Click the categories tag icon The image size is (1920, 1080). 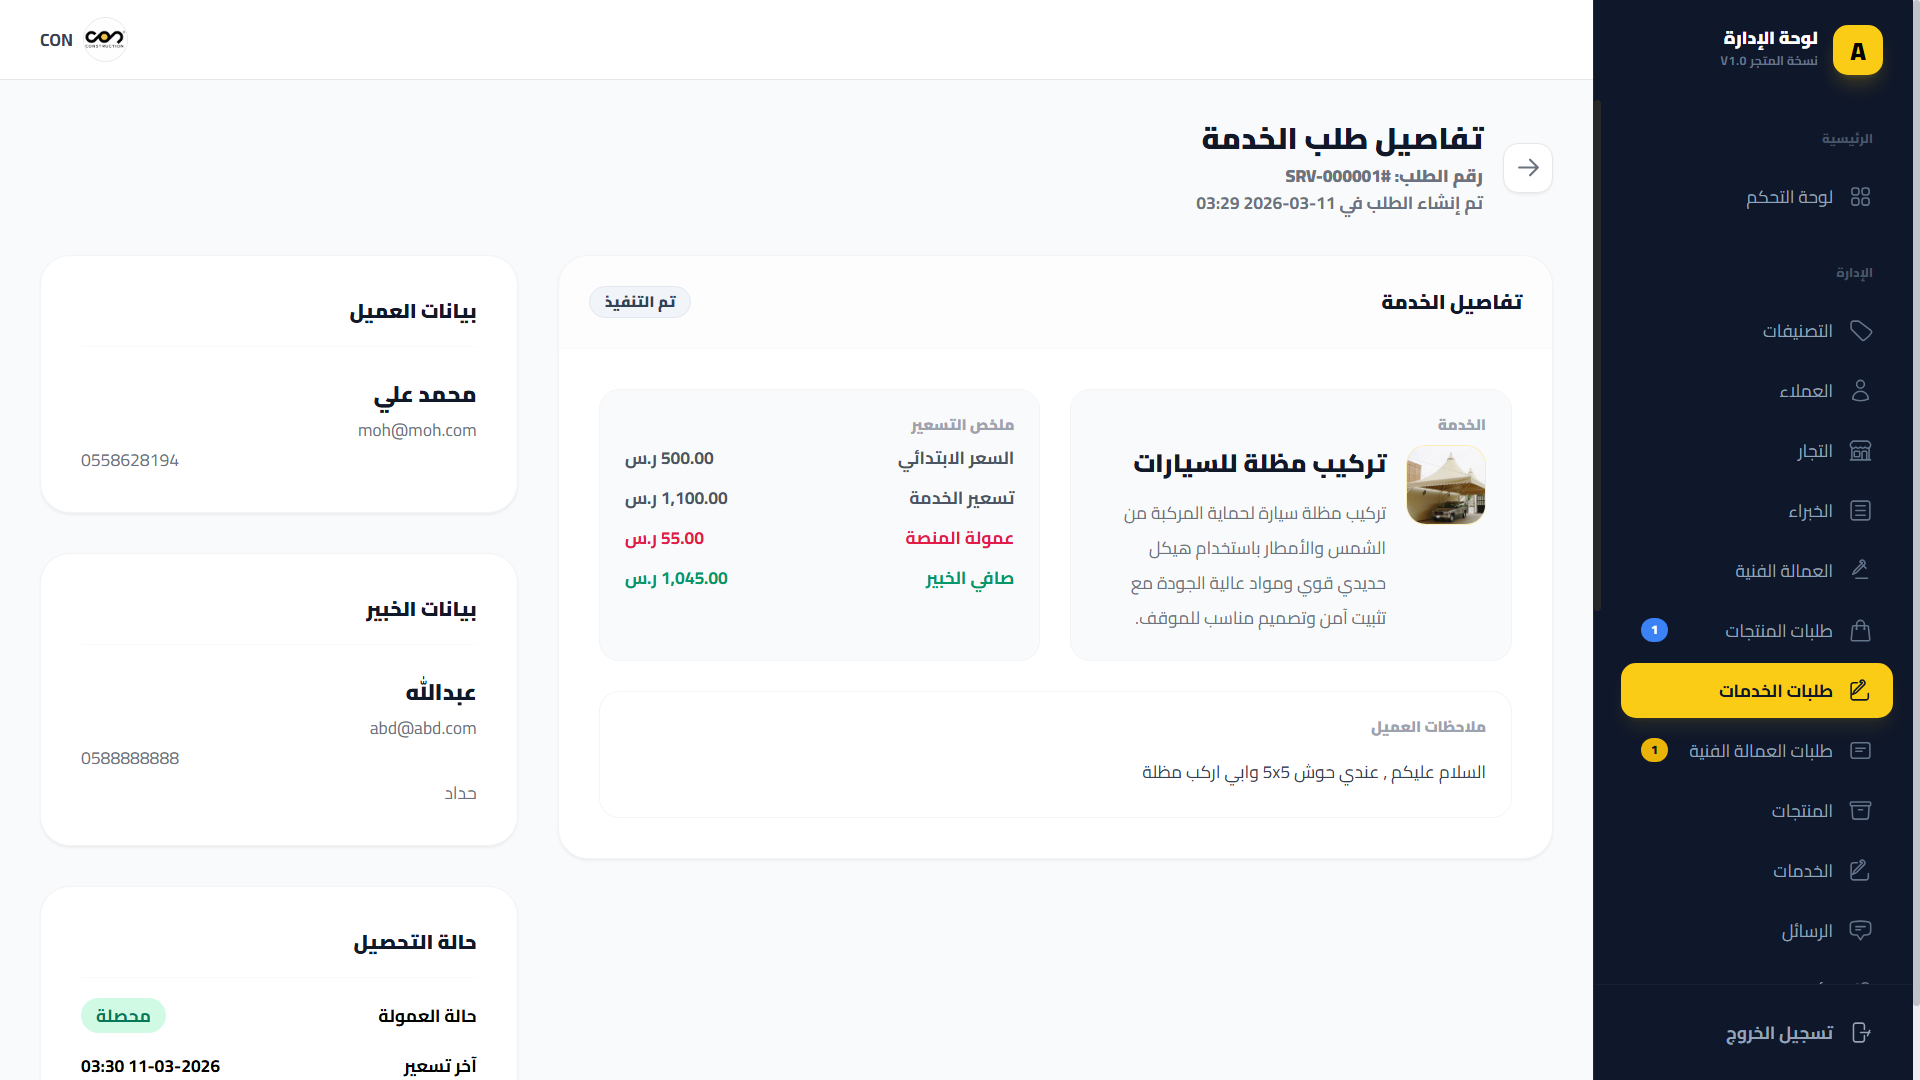click(1860, 331)
